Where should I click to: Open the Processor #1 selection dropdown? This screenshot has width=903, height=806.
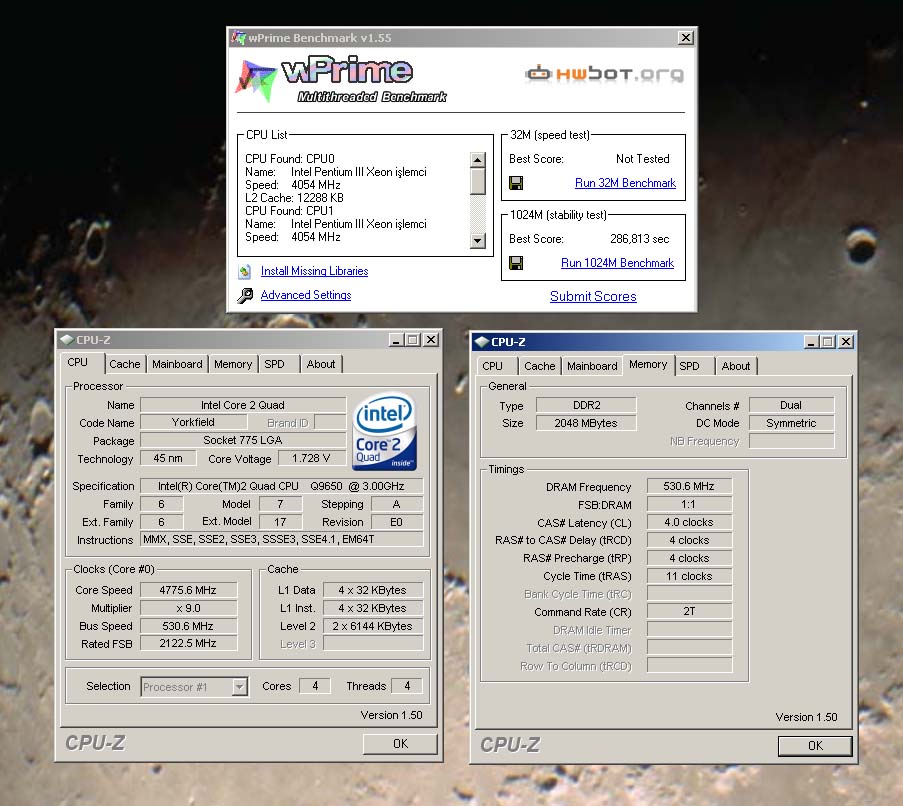click(194, 687)
